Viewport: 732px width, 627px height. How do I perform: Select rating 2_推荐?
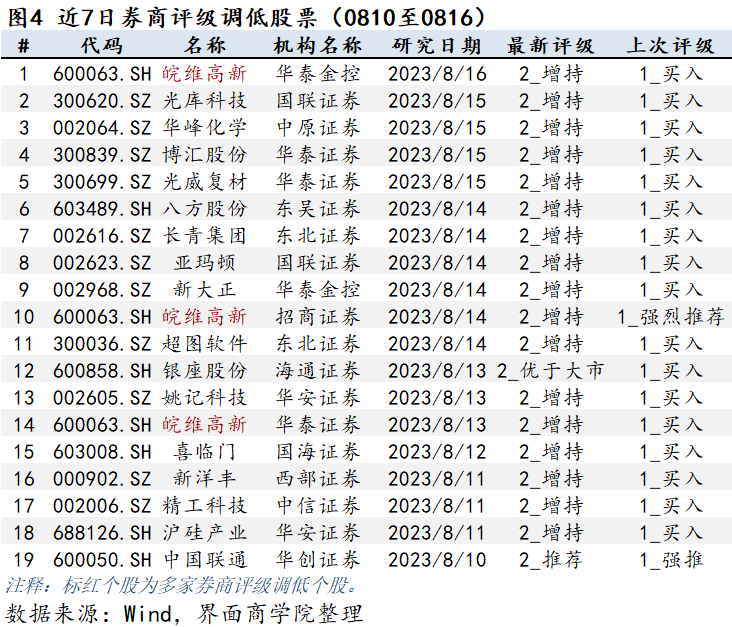pos(551,560)
